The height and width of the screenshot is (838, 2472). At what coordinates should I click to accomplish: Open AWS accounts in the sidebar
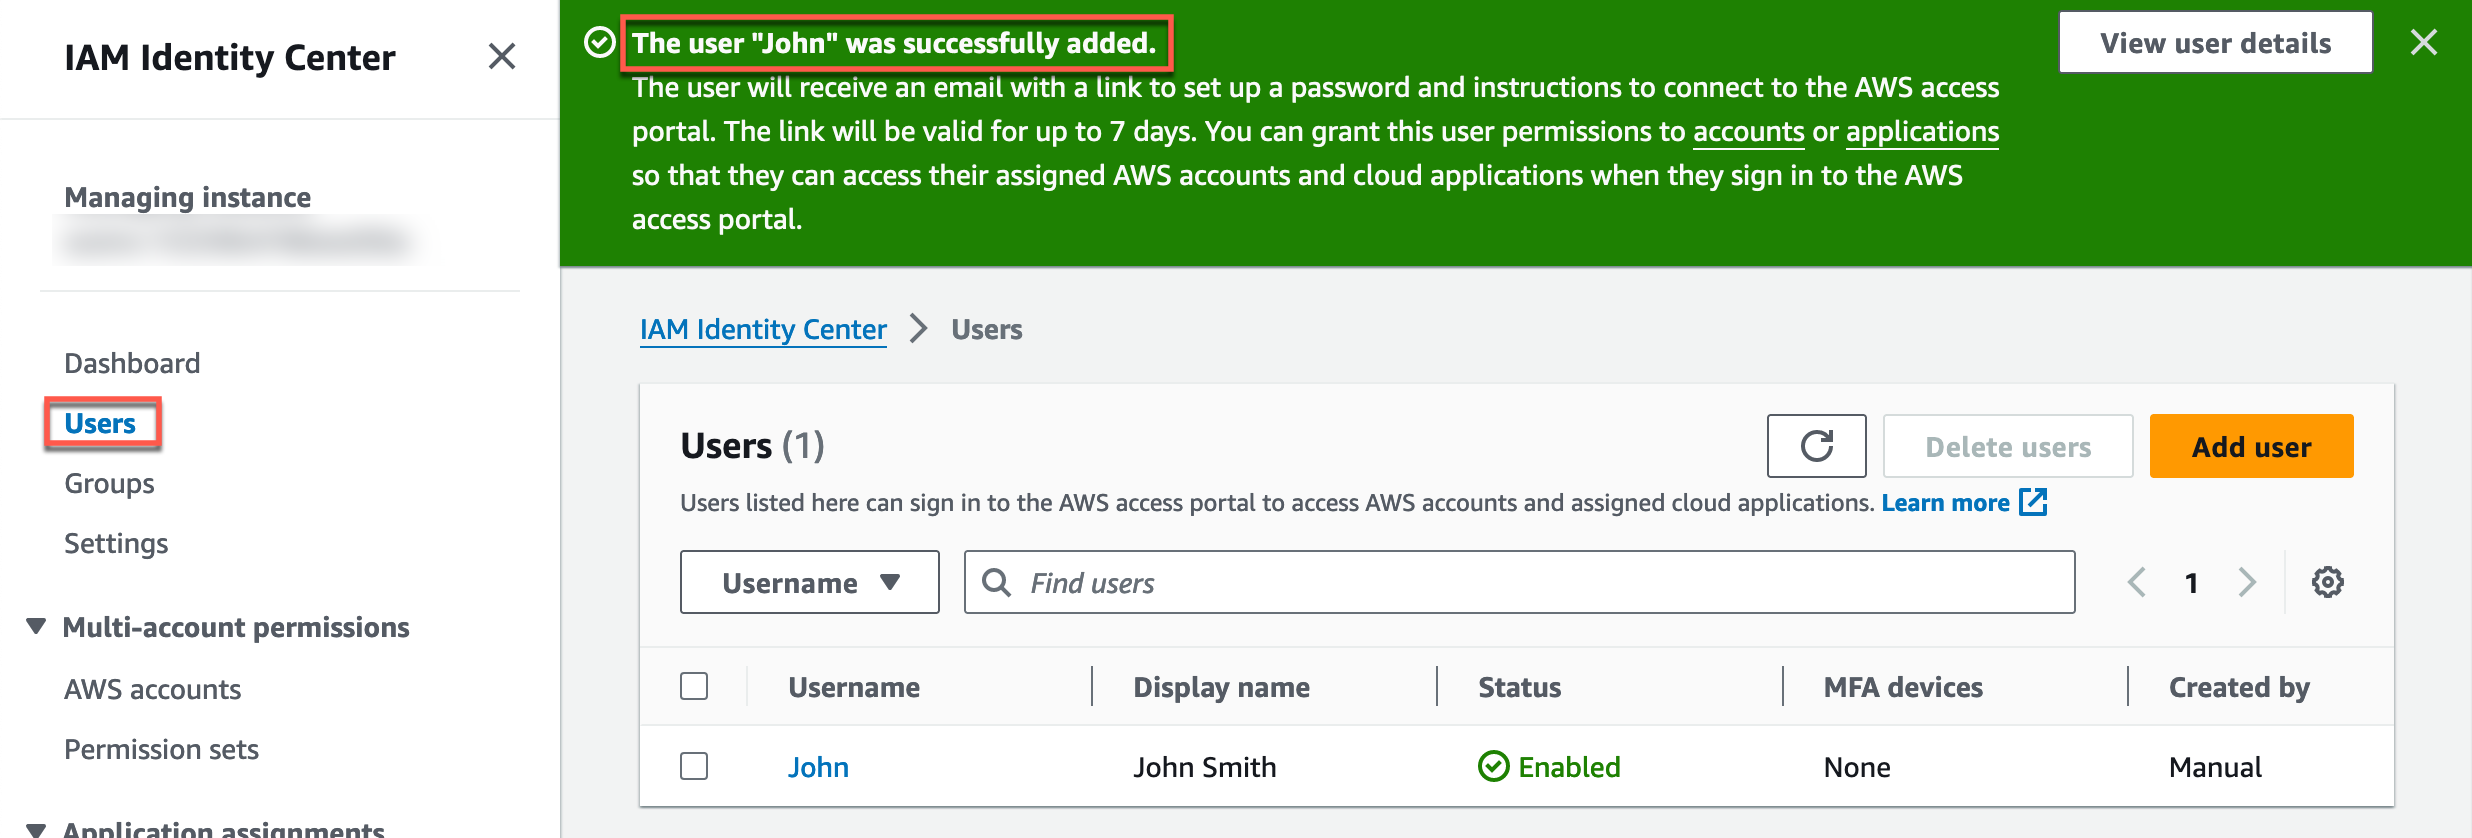[152, 689]
